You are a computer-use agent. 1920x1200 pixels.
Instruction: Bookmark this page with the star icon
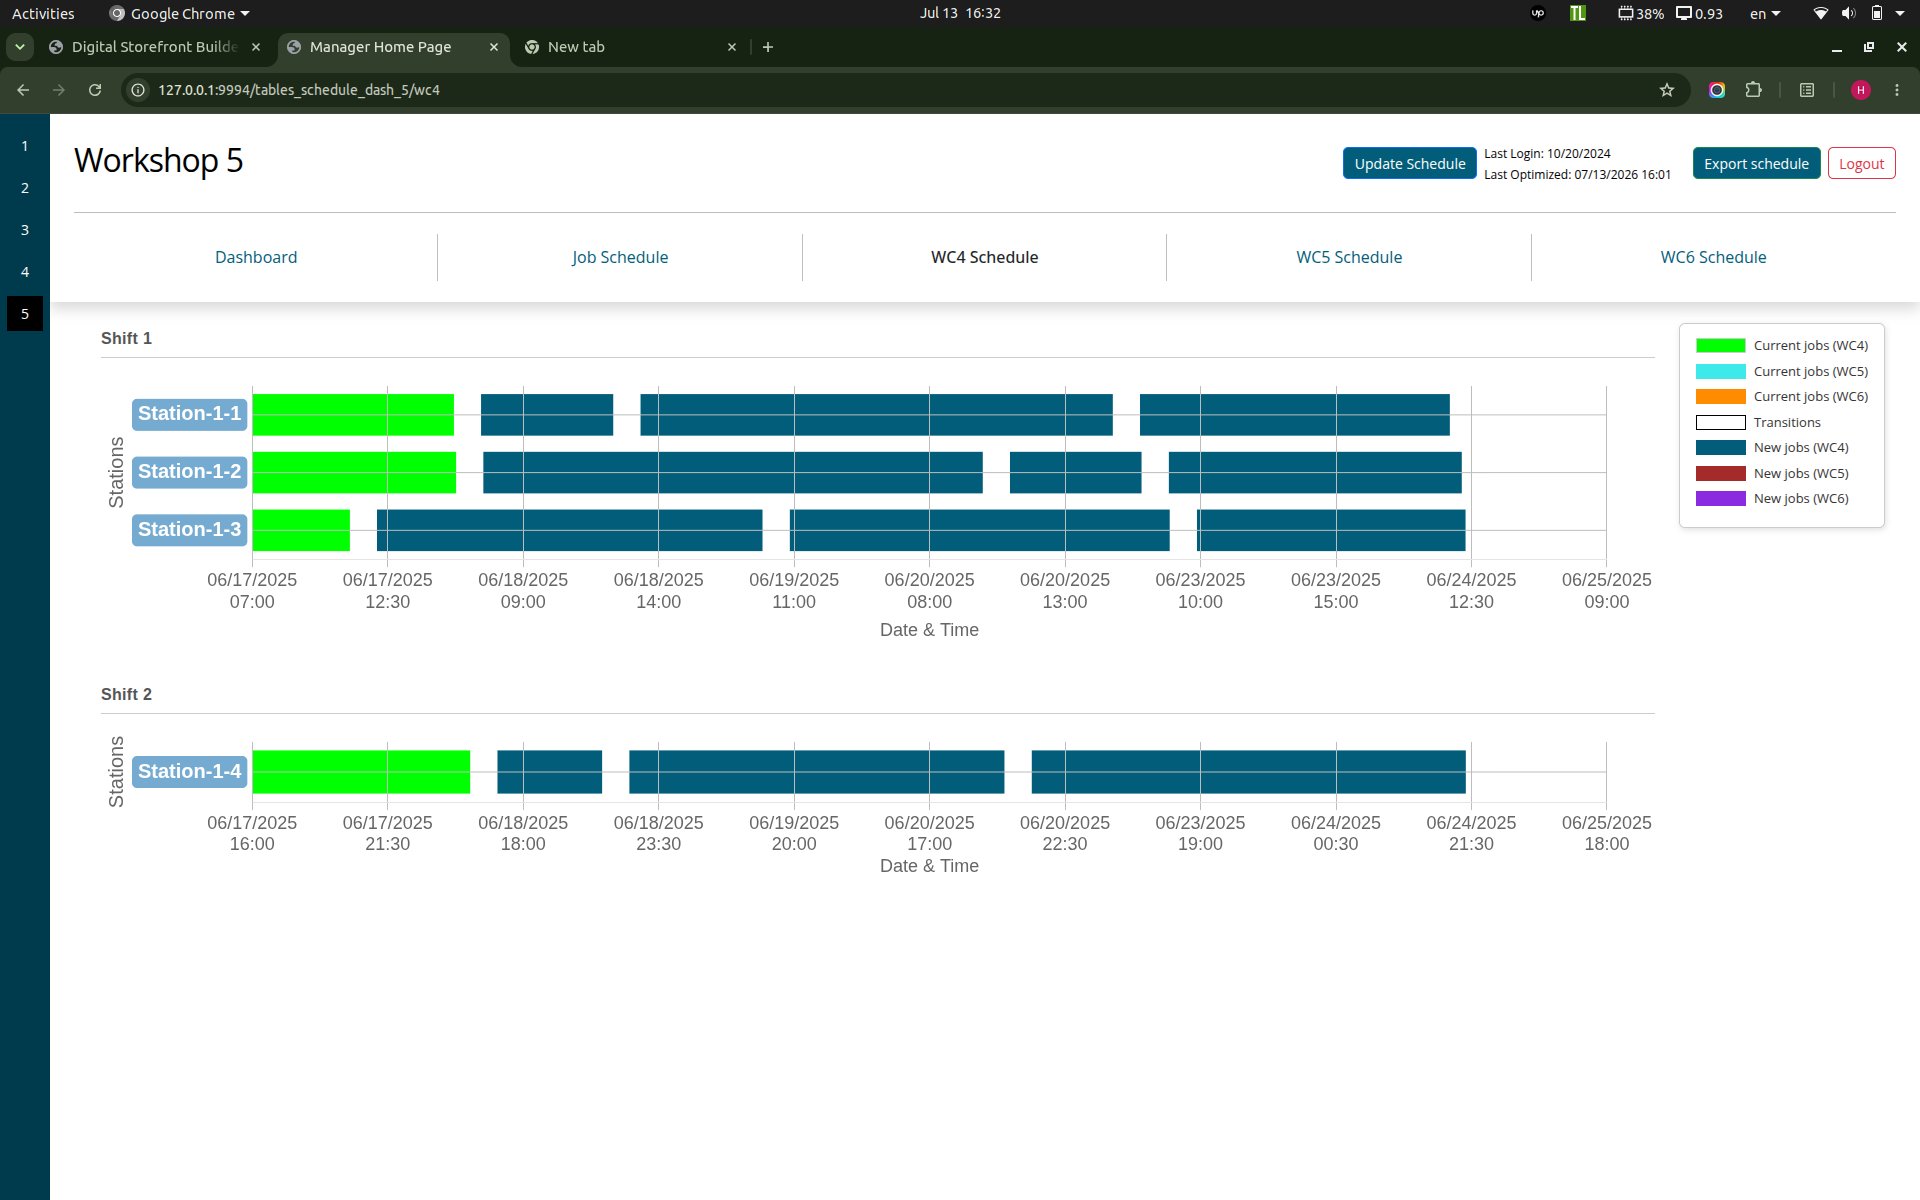point(1666,90)
